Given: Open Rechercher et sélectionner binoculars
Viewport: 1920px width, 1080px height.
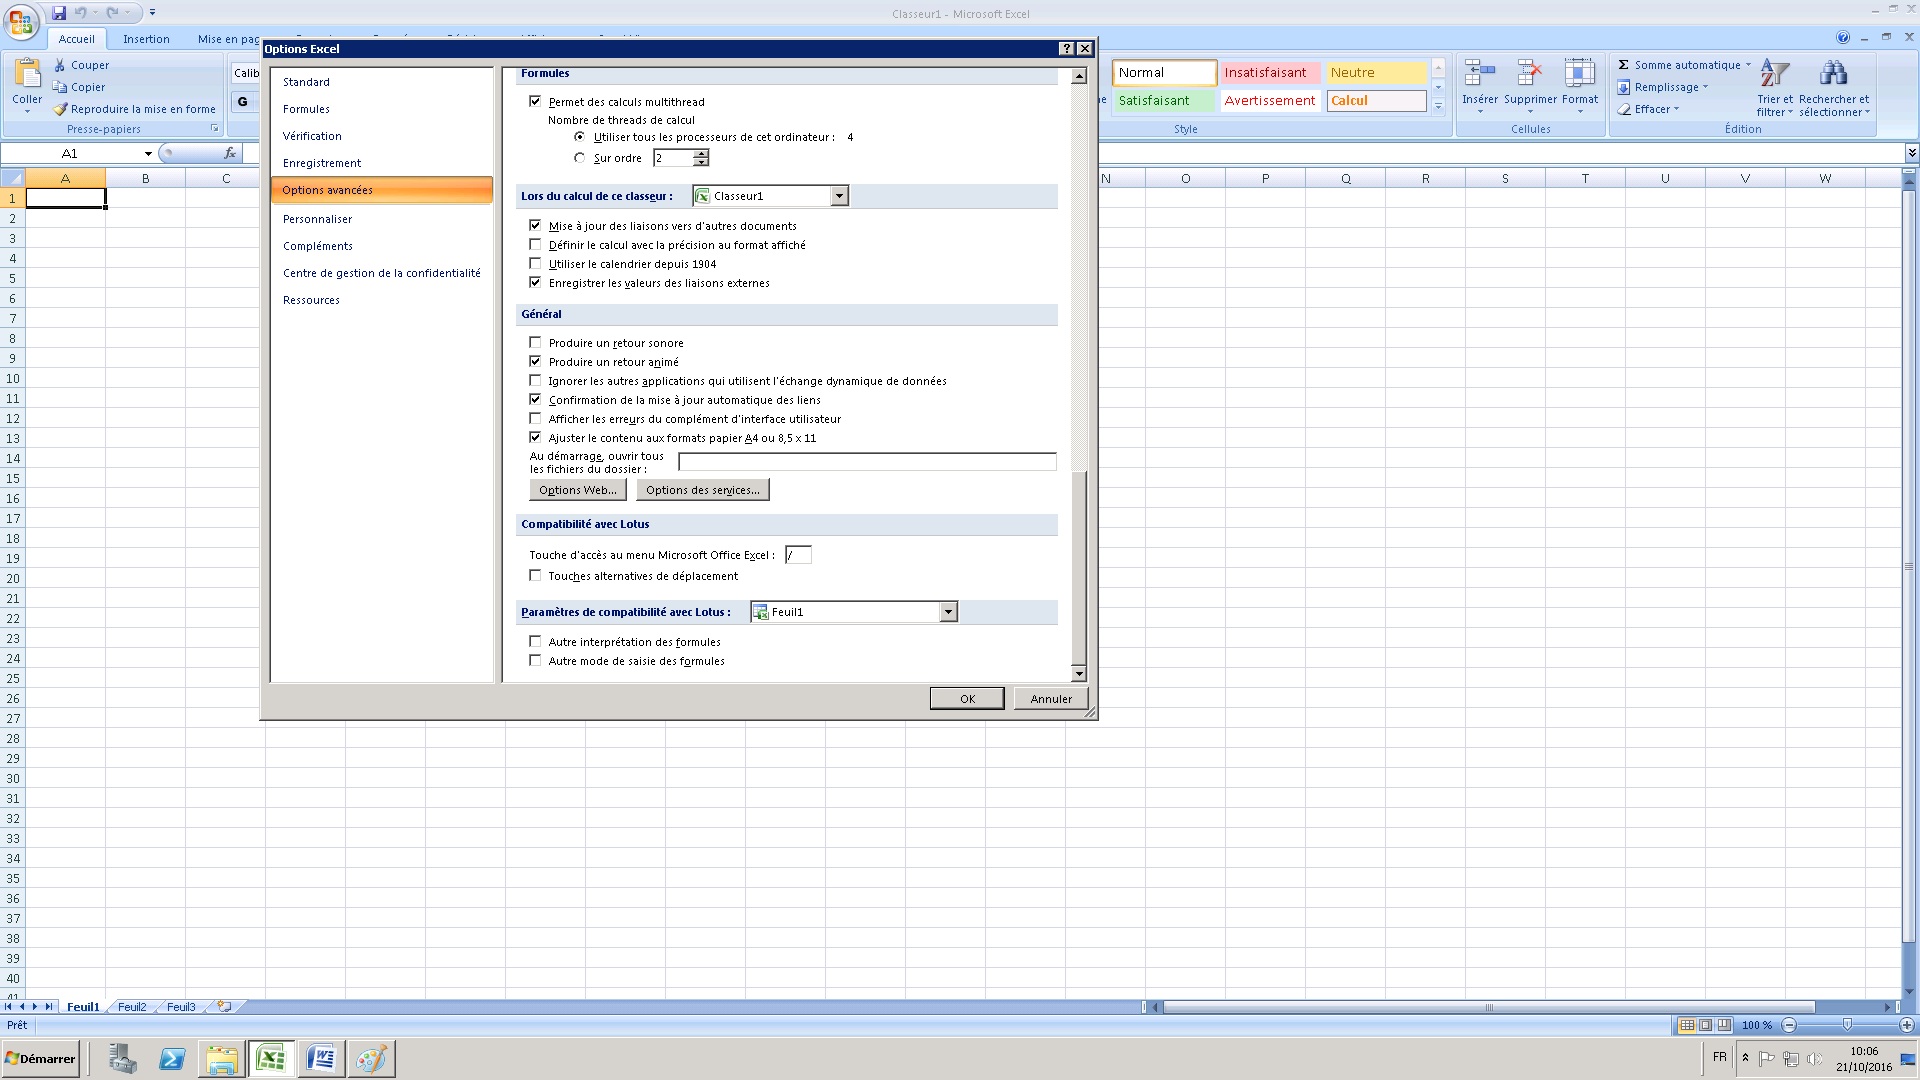Looking at the screenshot, I should 1834,88.
